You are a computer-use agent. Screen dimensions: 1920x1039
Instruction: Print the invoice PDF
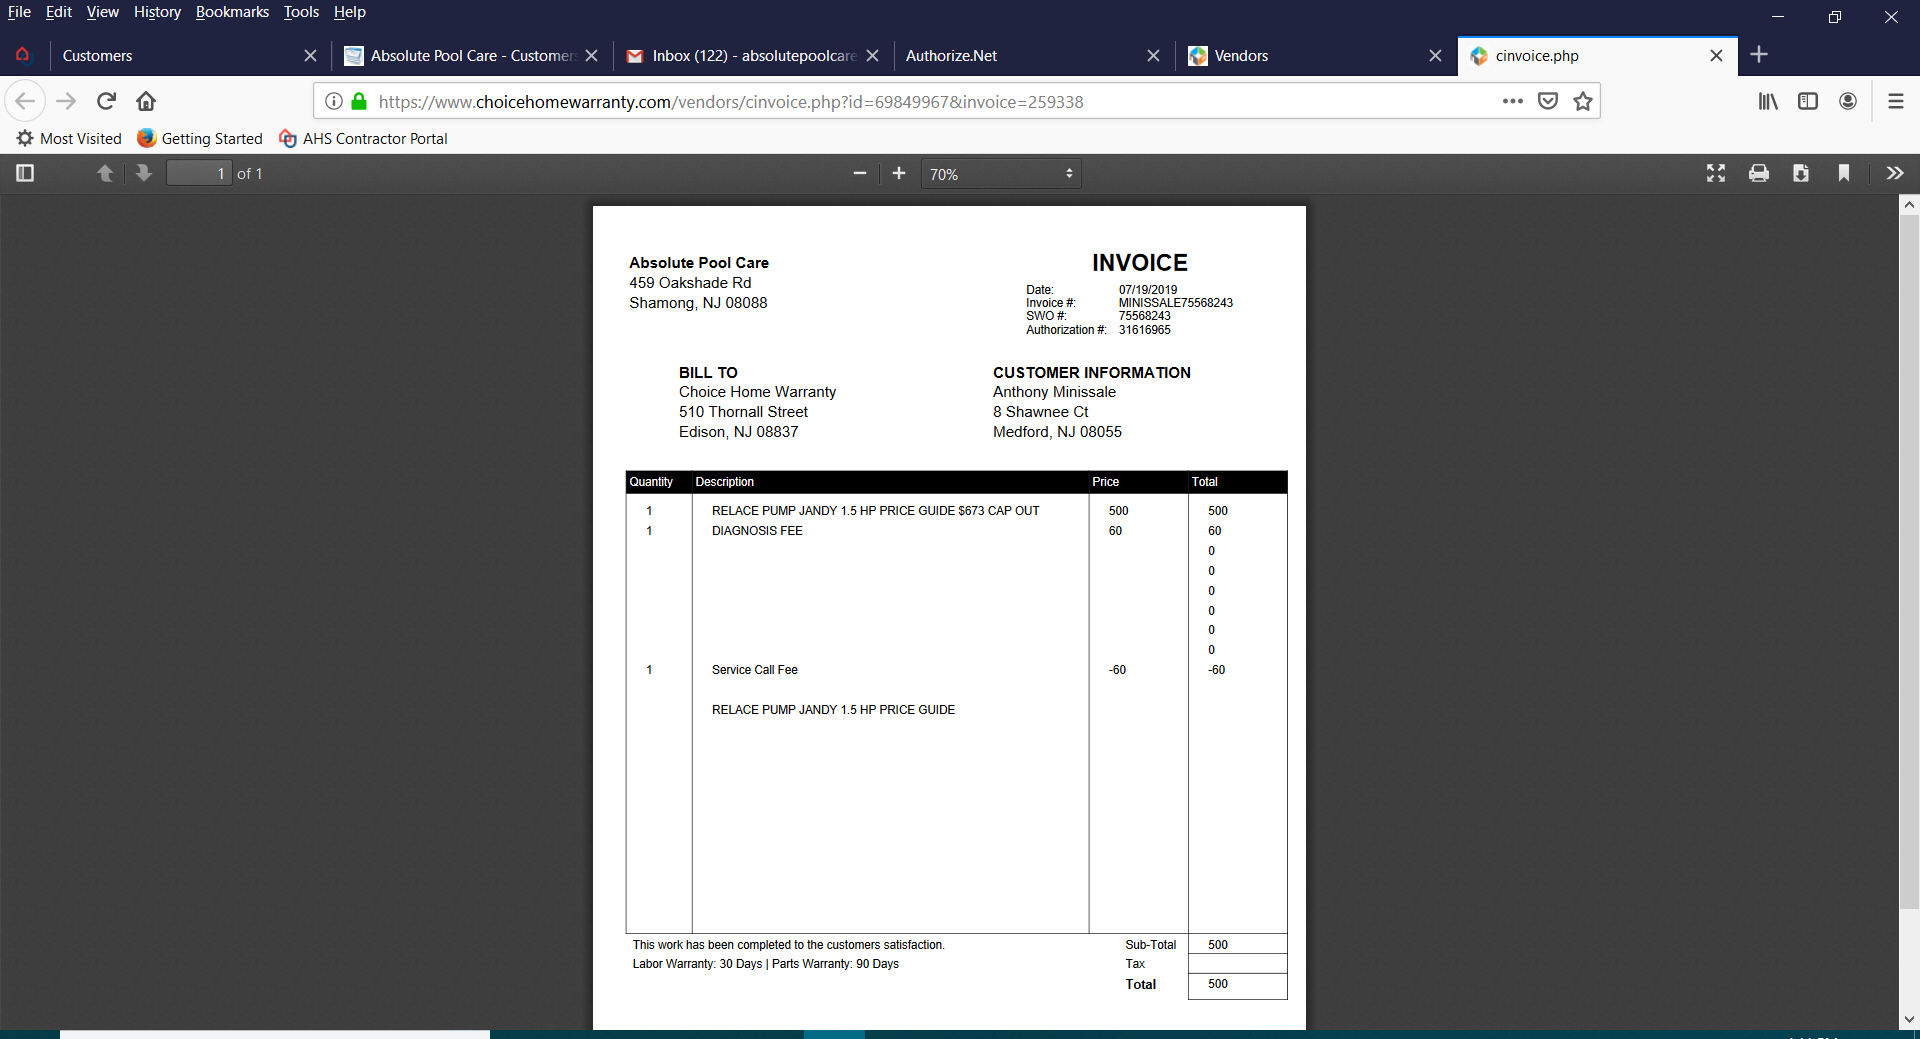click(x=1759, y=173)
